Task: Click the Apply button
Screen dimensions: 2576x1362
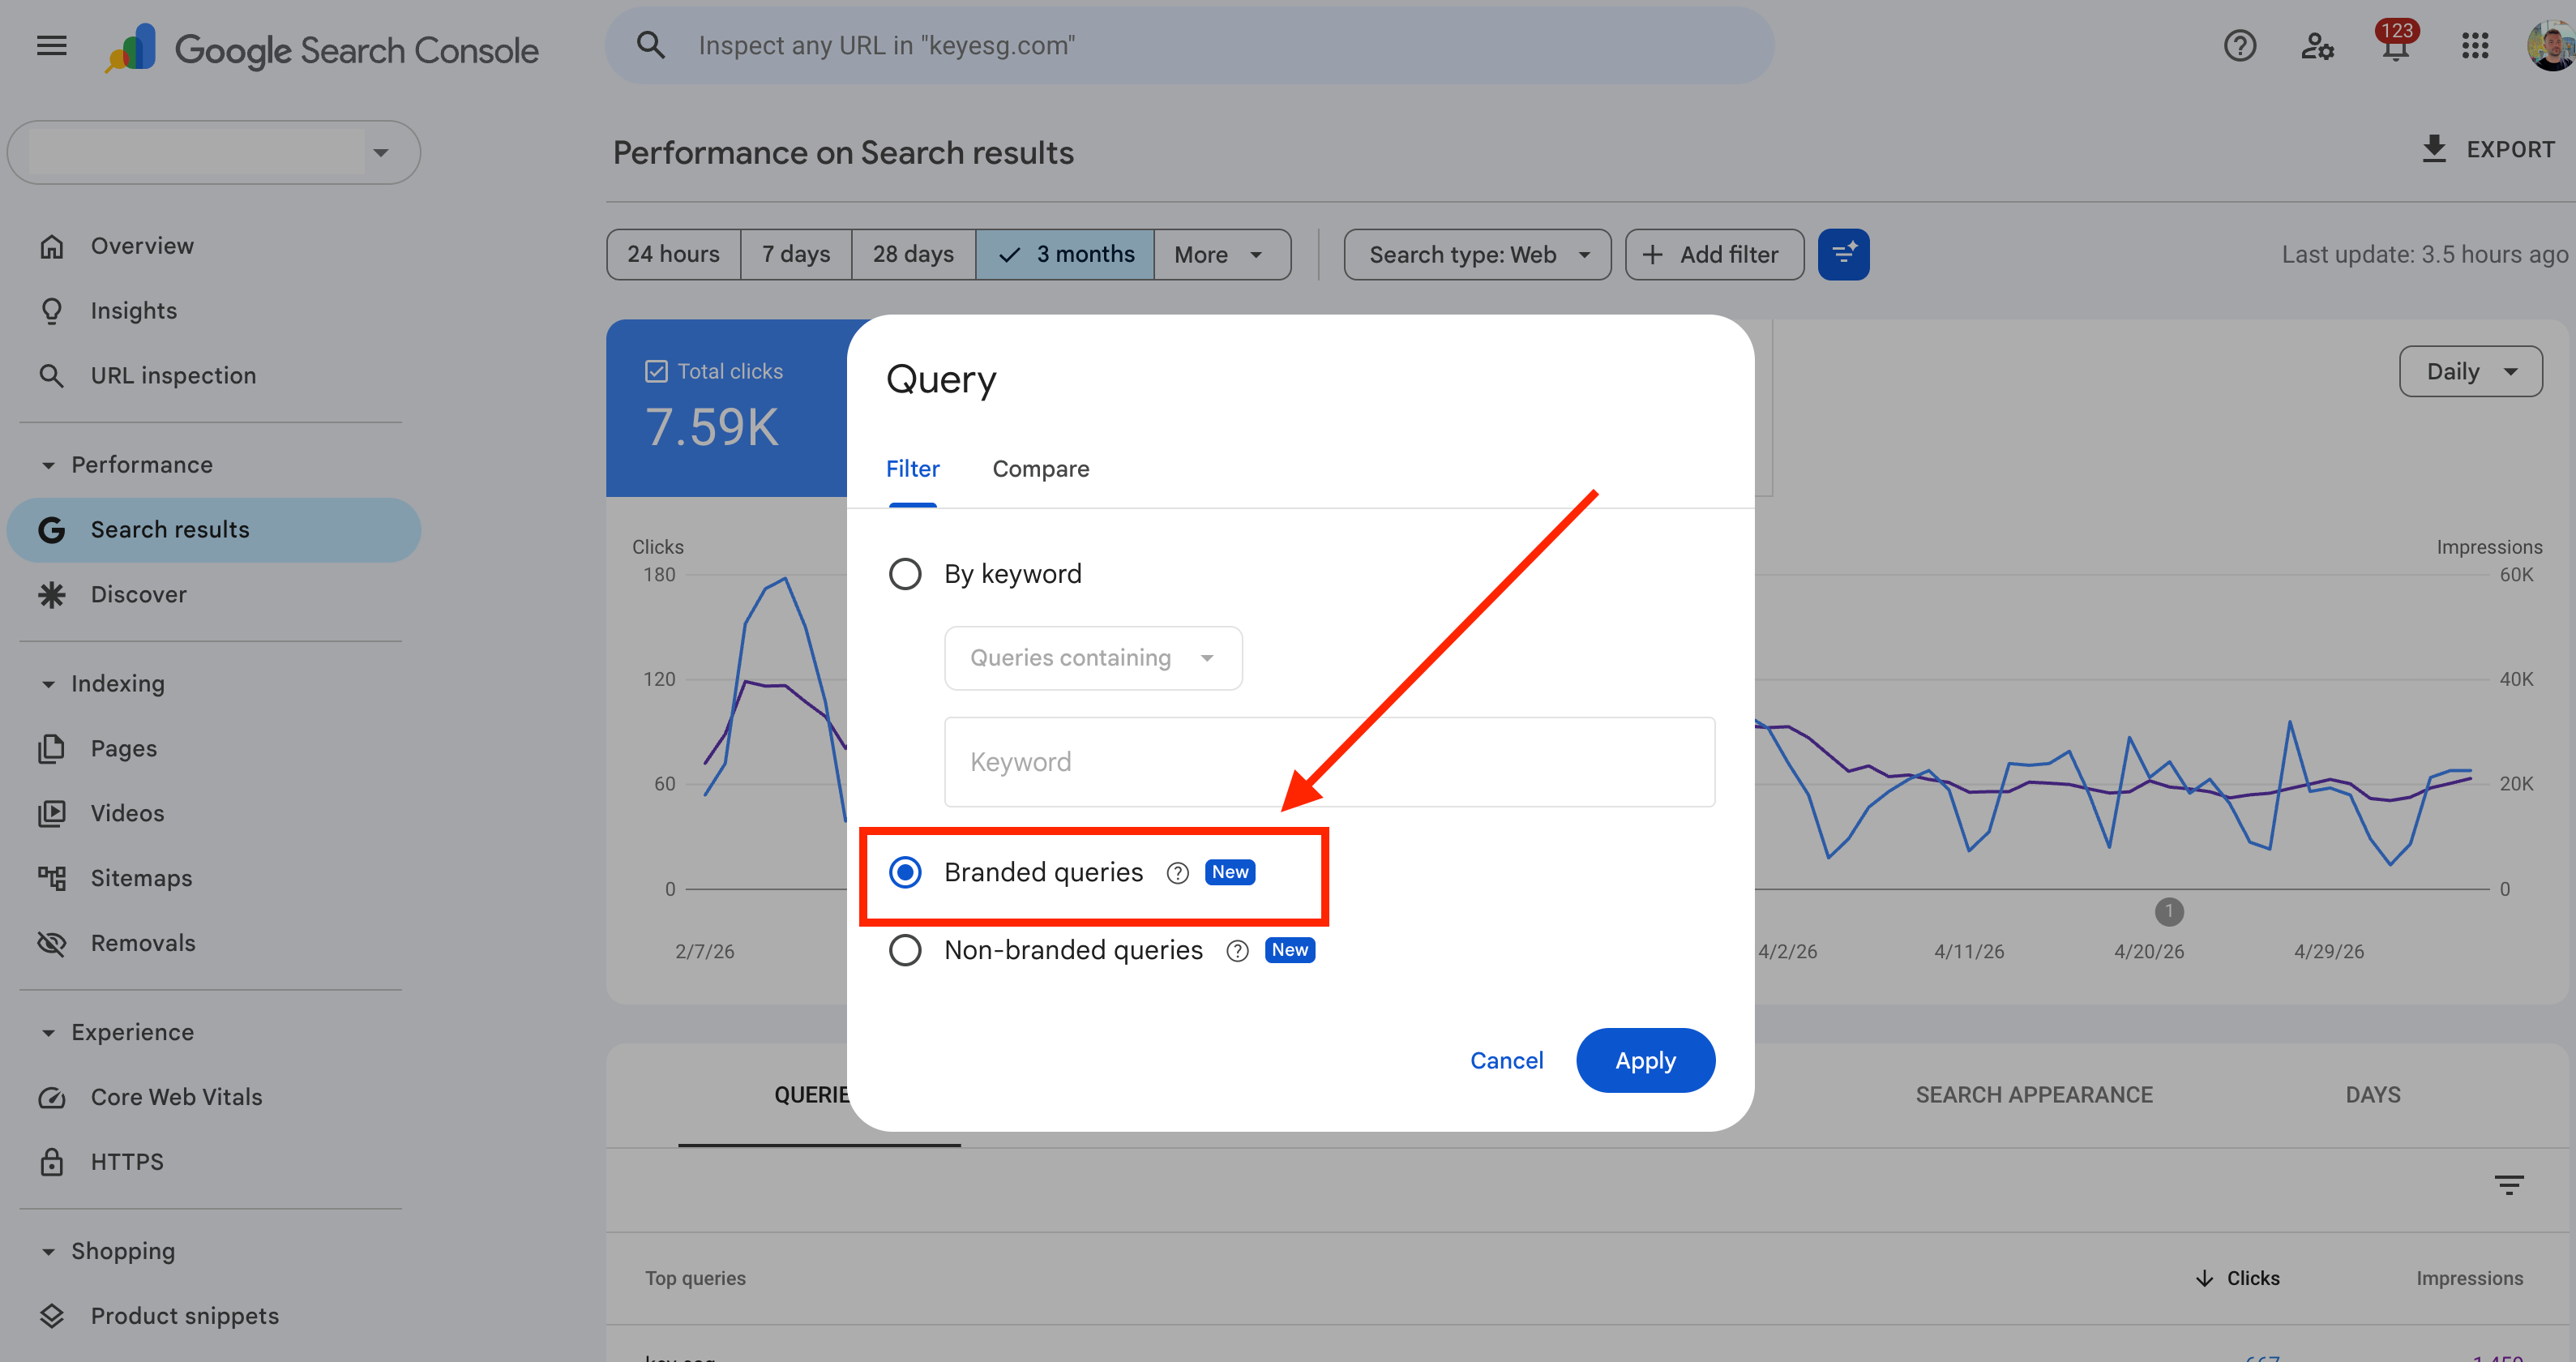Action: tap(1645, 1060)
